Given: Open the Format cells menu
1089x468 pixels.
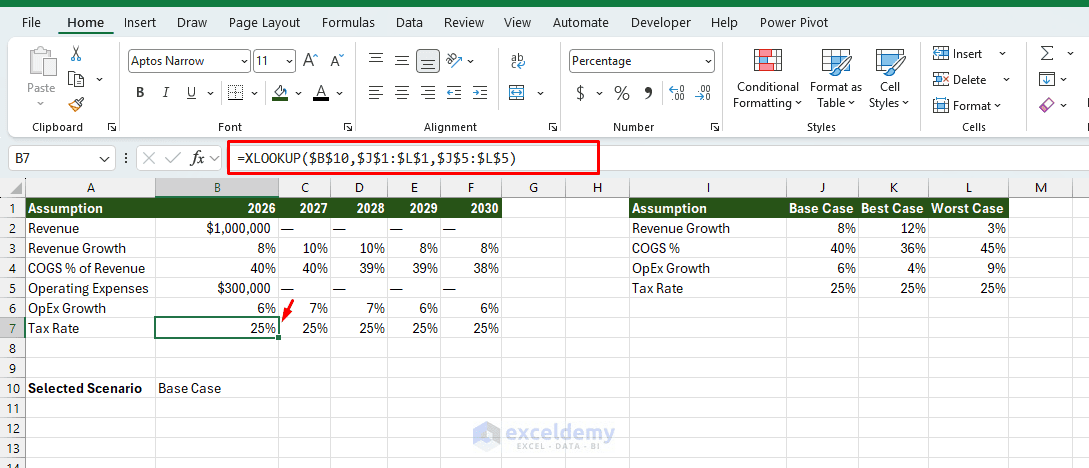Looking at the screenshot, I should (967, 106).
